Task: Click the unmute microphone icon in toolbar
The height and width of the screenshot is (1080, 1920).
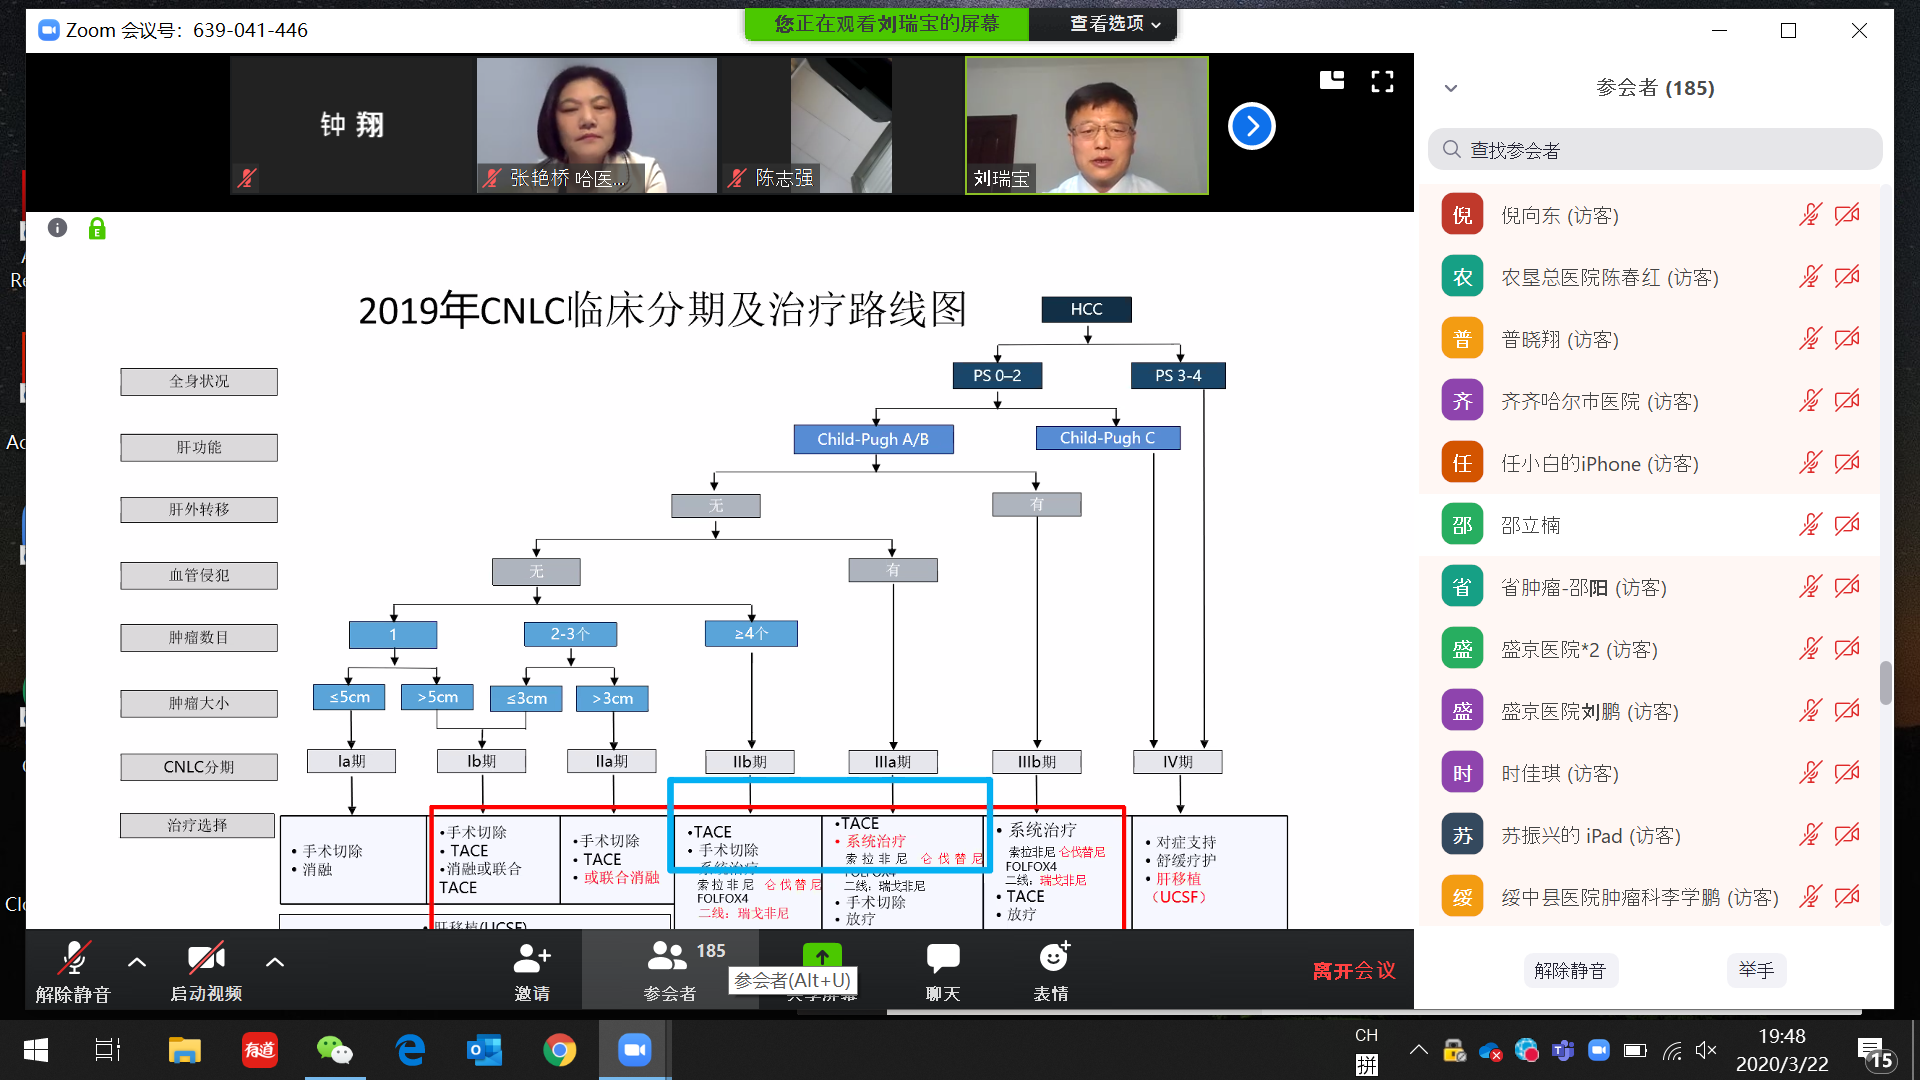Action: point(73,958)
